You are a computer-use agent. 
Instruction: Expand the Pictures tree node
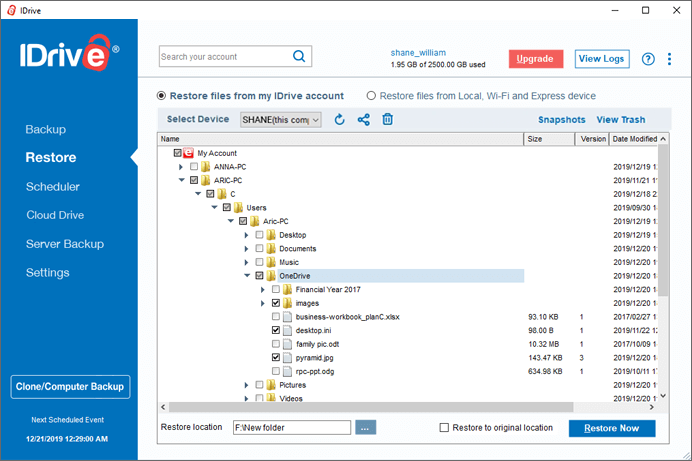pos(246,385)
